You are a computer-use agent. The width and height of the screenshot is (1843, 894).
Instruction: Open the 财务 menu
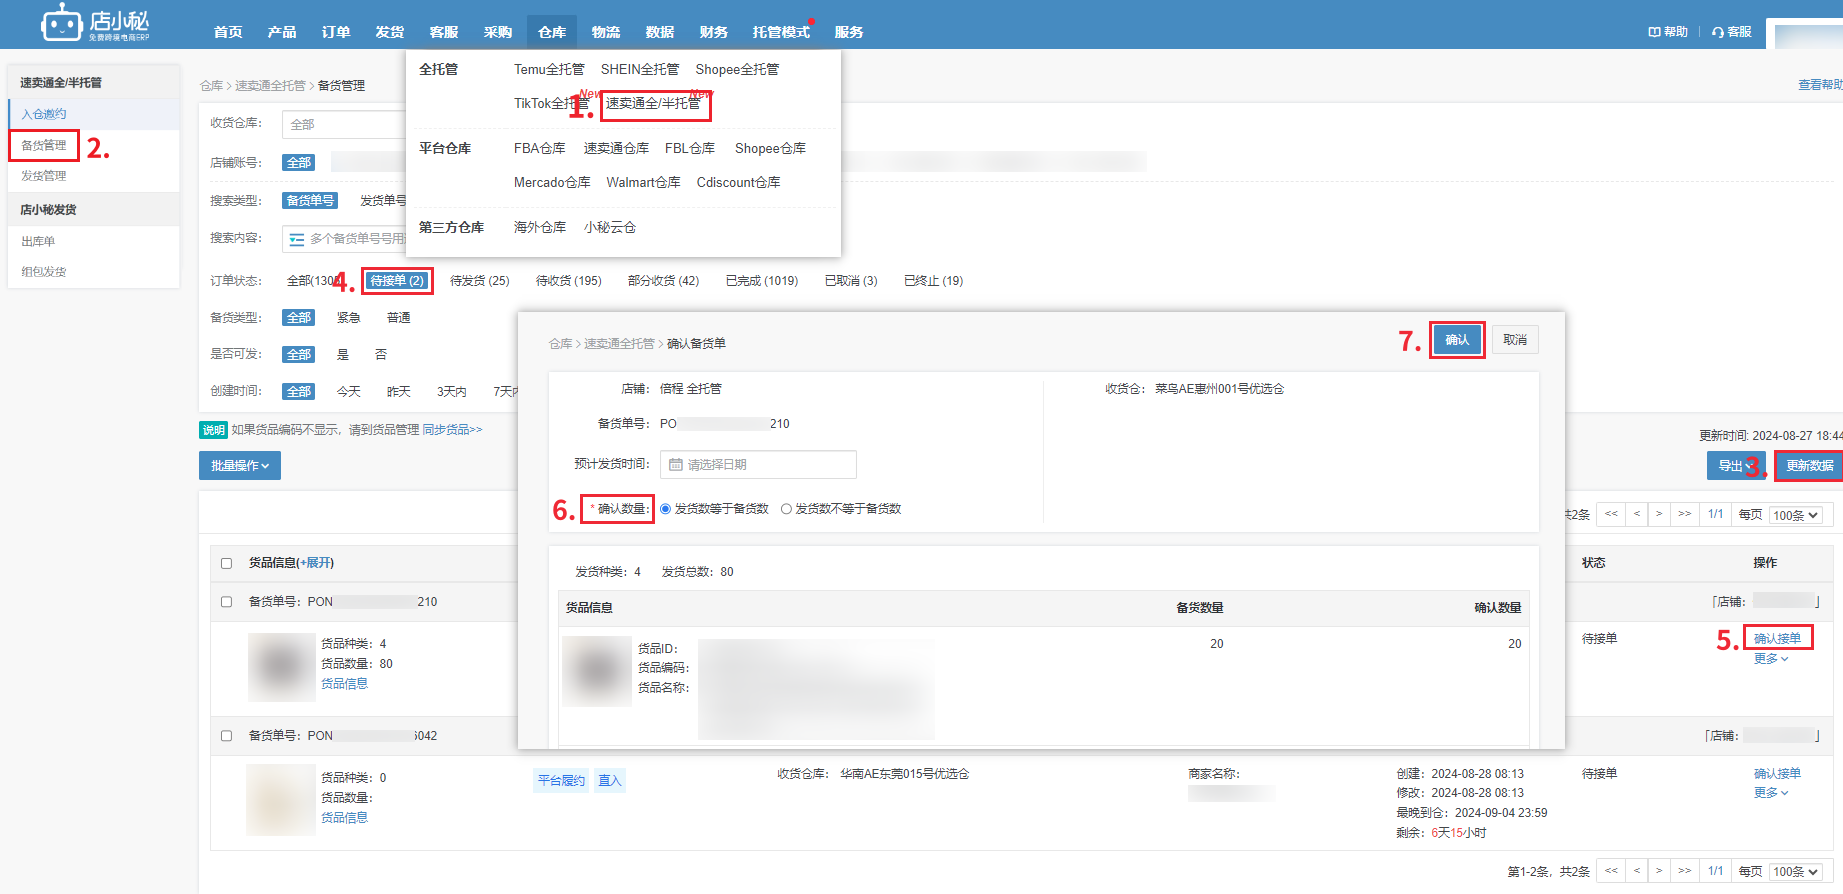[x=714, y=32]
